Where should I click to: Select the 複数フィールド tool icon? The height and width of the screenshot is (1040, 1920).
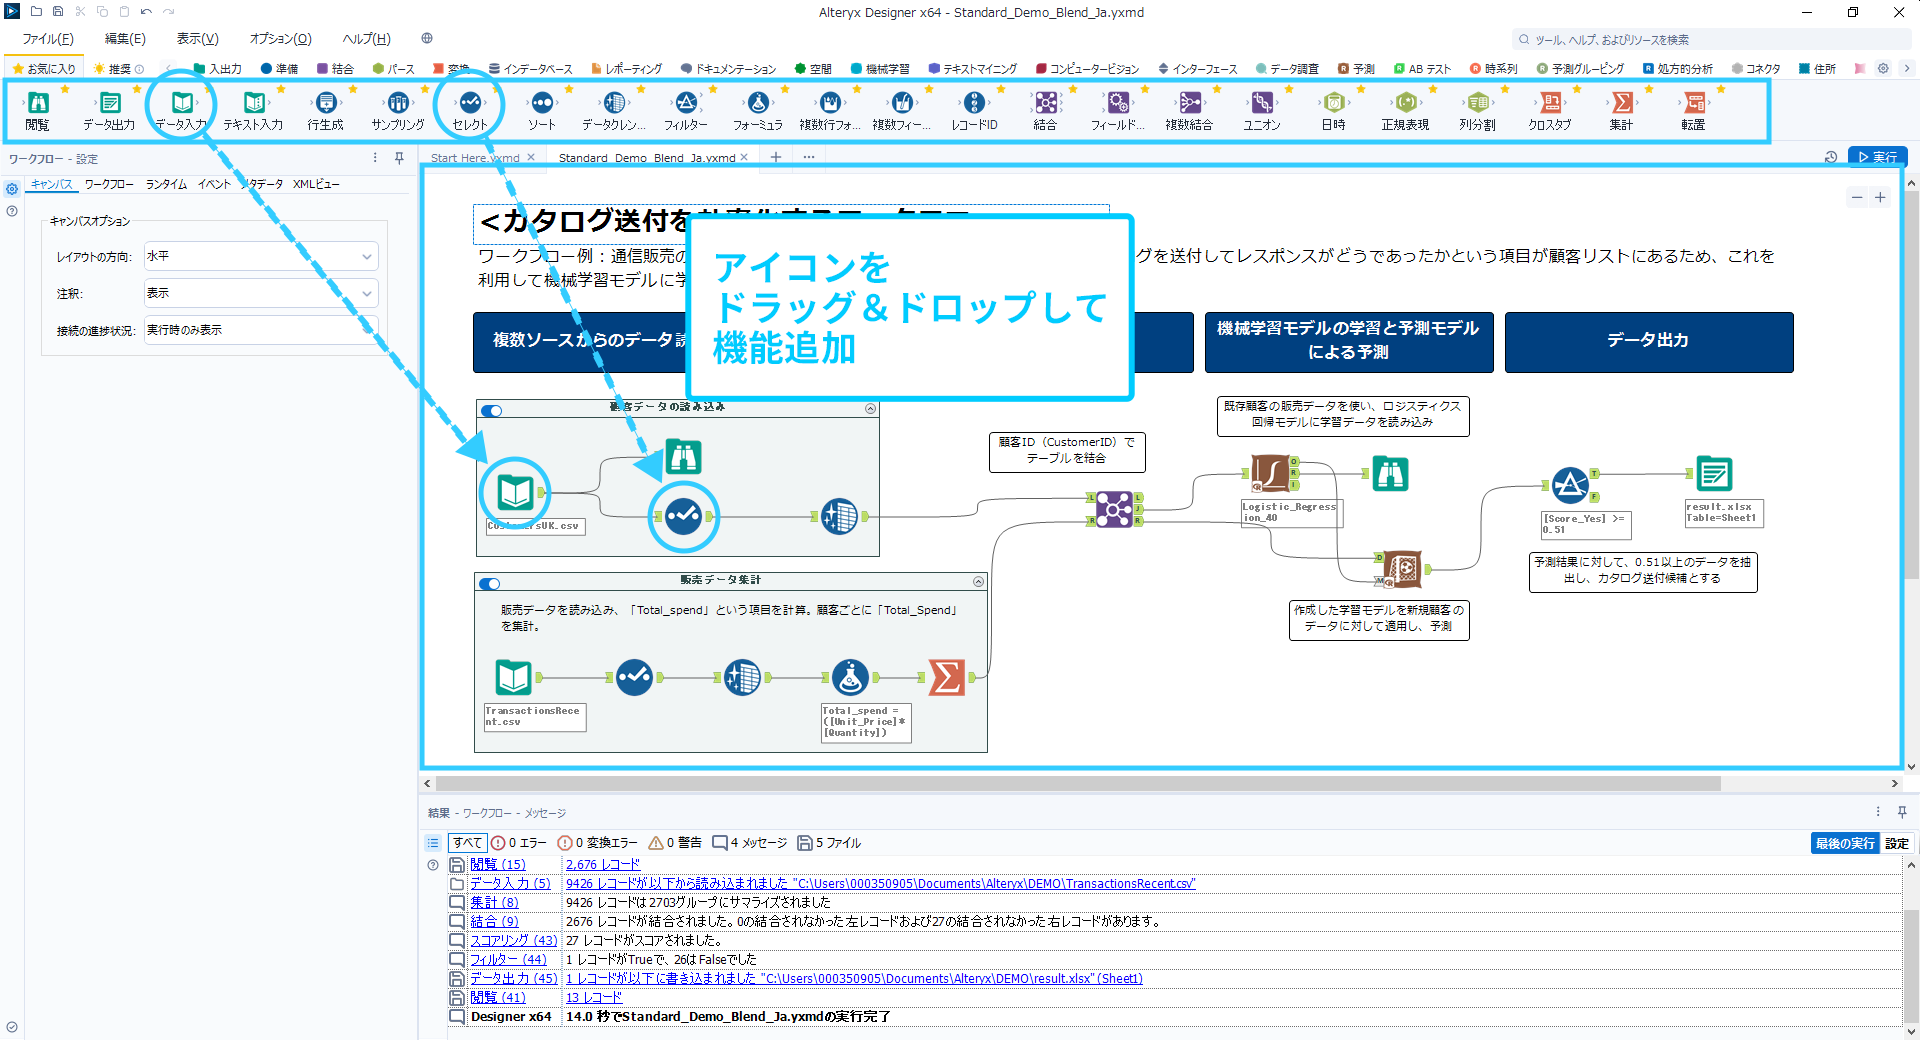click(902, 102)
